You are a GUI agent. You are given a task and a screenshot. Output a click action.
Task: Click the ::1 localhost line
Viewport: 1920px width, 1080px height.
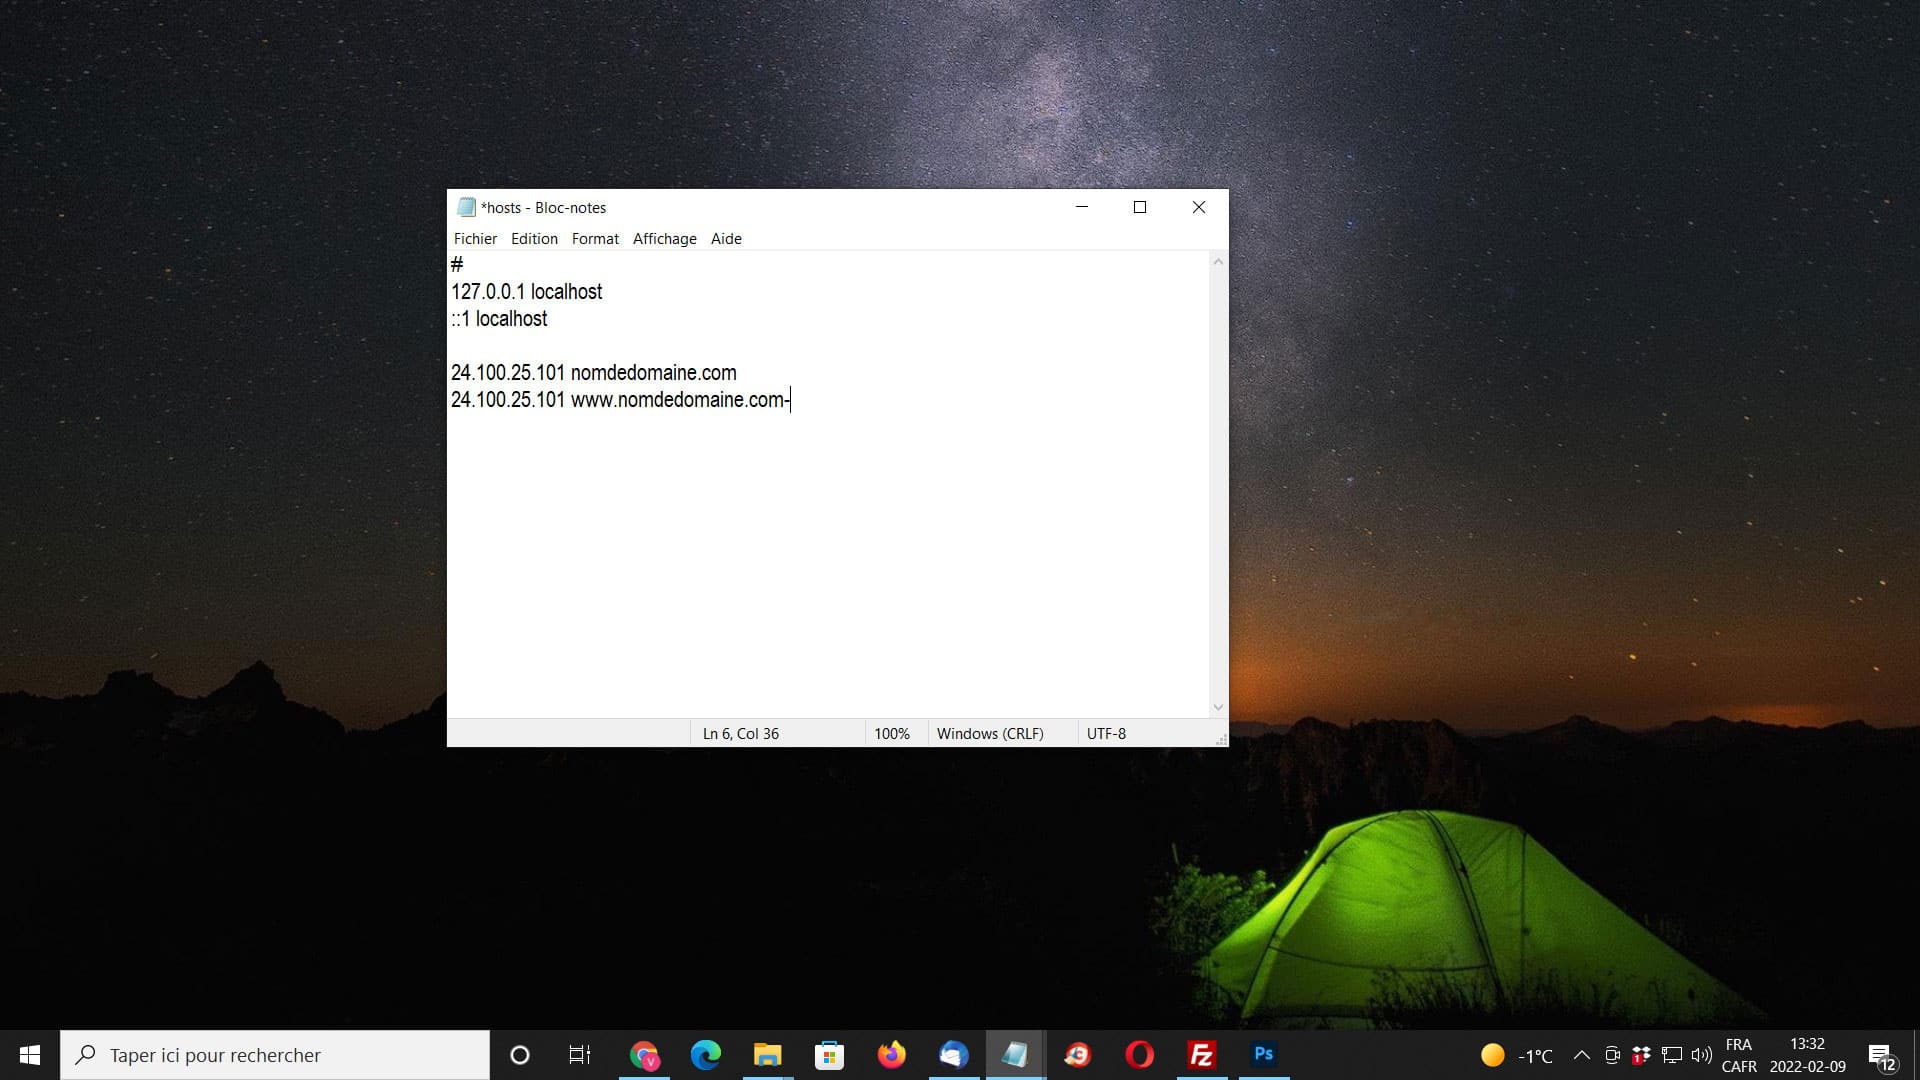[499, 319]
